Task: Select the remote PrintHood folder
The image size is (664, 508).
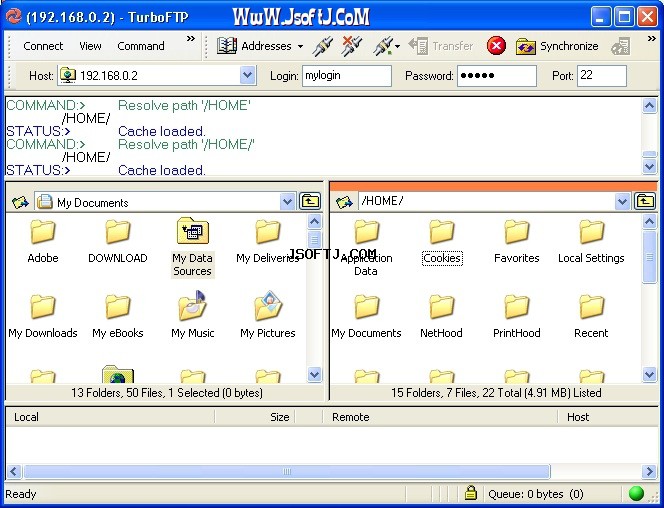Action: click(x=517, y=317)
